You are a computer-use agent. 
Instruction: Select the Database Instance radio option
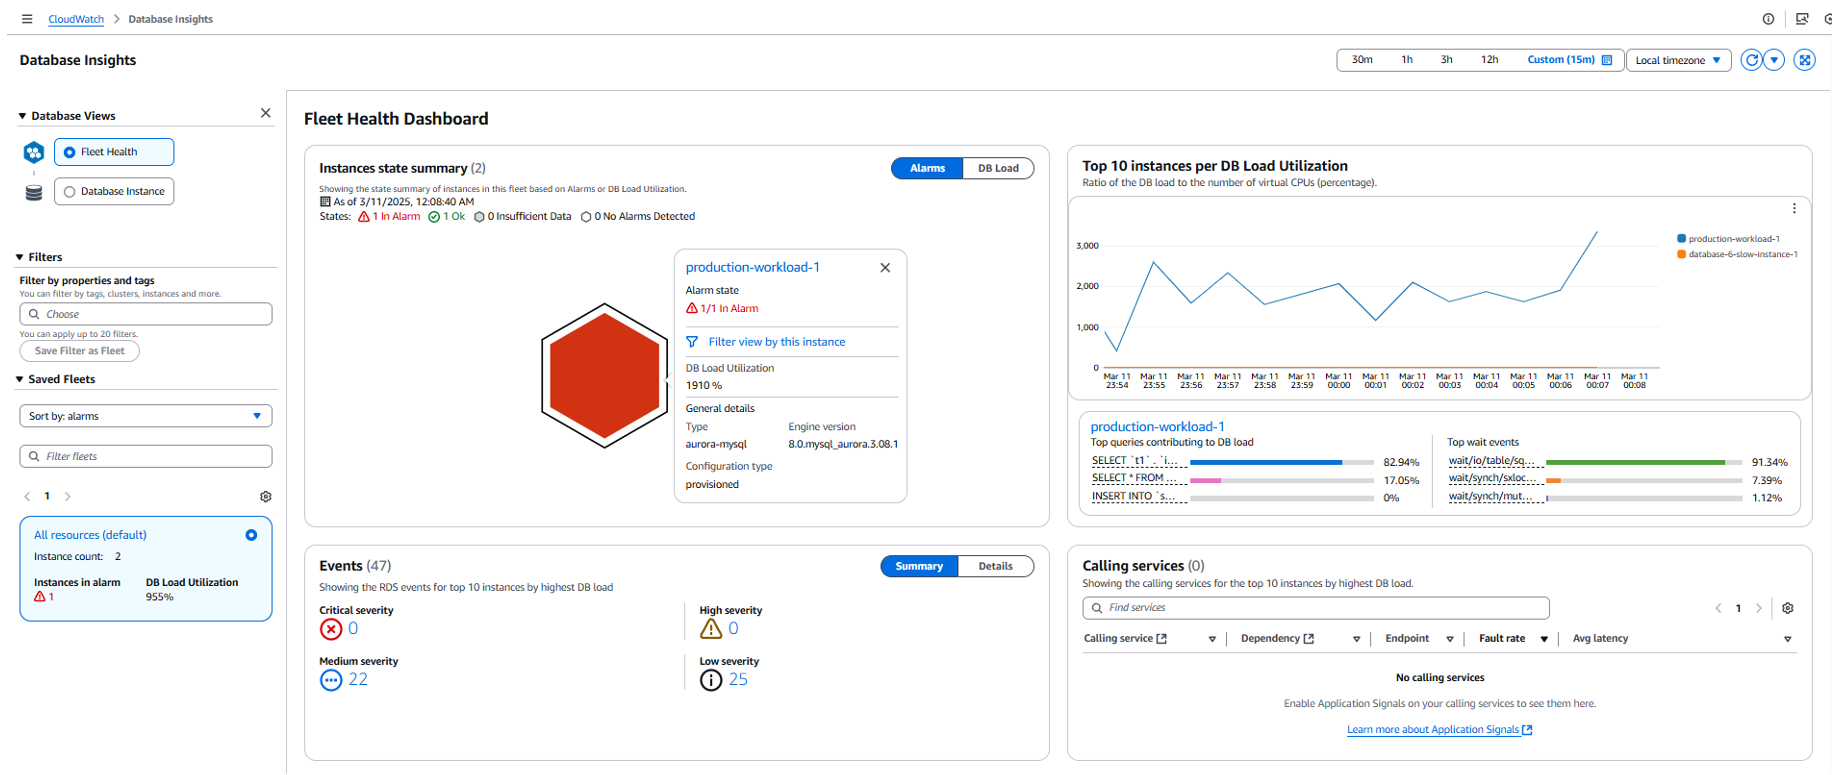point(70,192)
